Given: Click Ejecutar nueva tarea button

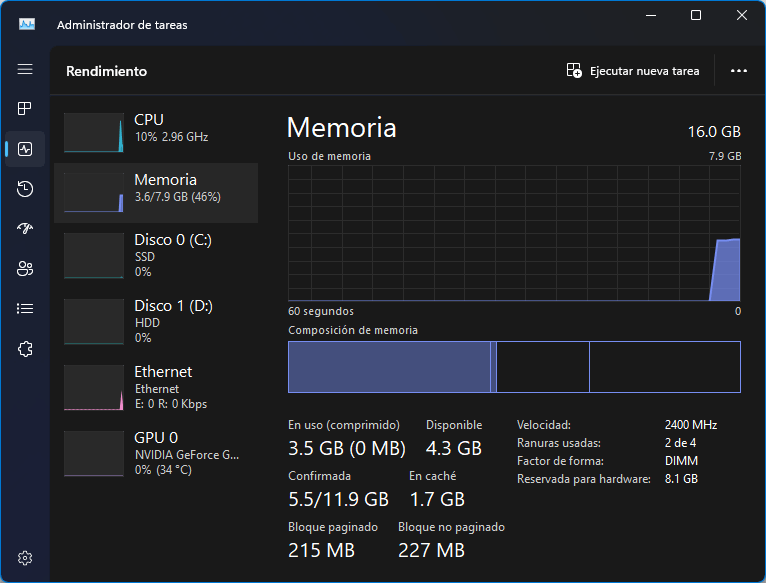Looking at the screenshot, I should pyautogui.click(x=633, y=71).
